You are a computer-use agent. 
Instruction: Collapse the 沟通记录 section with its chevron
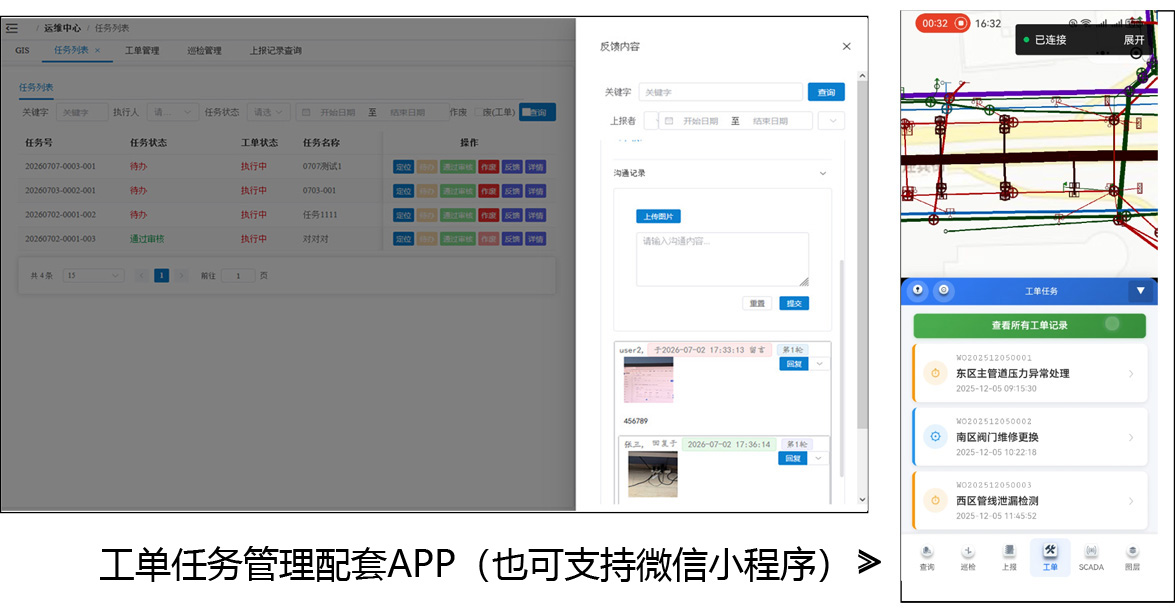[823, 173]
